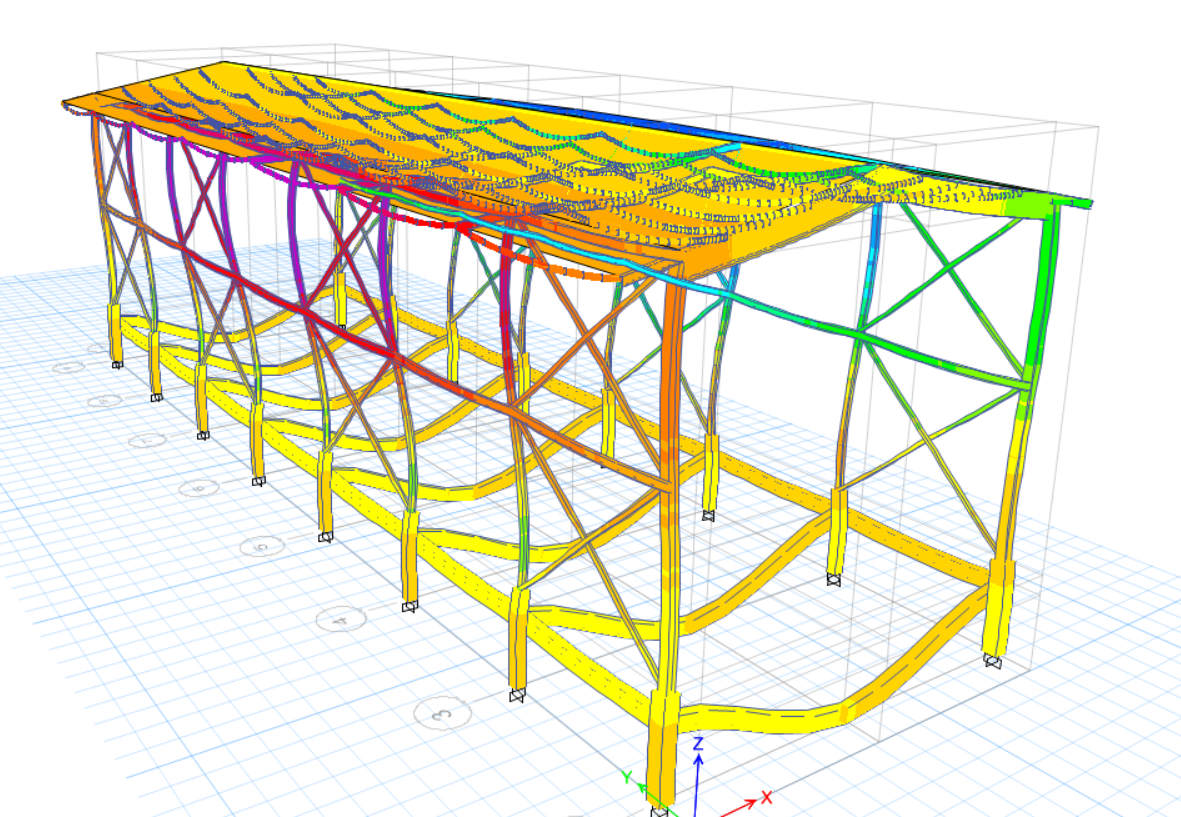Viewport: 1181px width, 817px height.
Task: Pick support symbol beside grid bubble 6
Action: point(258,482)
